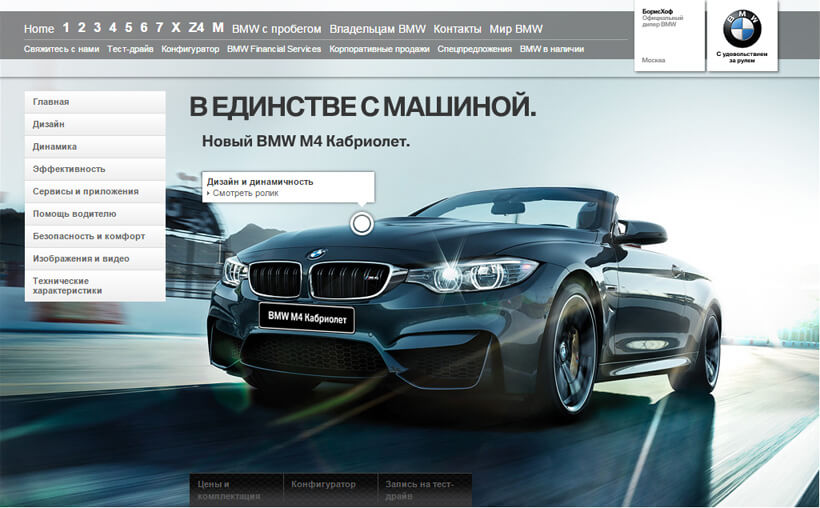Open the Конфигуратор link in the top subnavigation
The height and width of the screenshot is (508, 820).
190,49
